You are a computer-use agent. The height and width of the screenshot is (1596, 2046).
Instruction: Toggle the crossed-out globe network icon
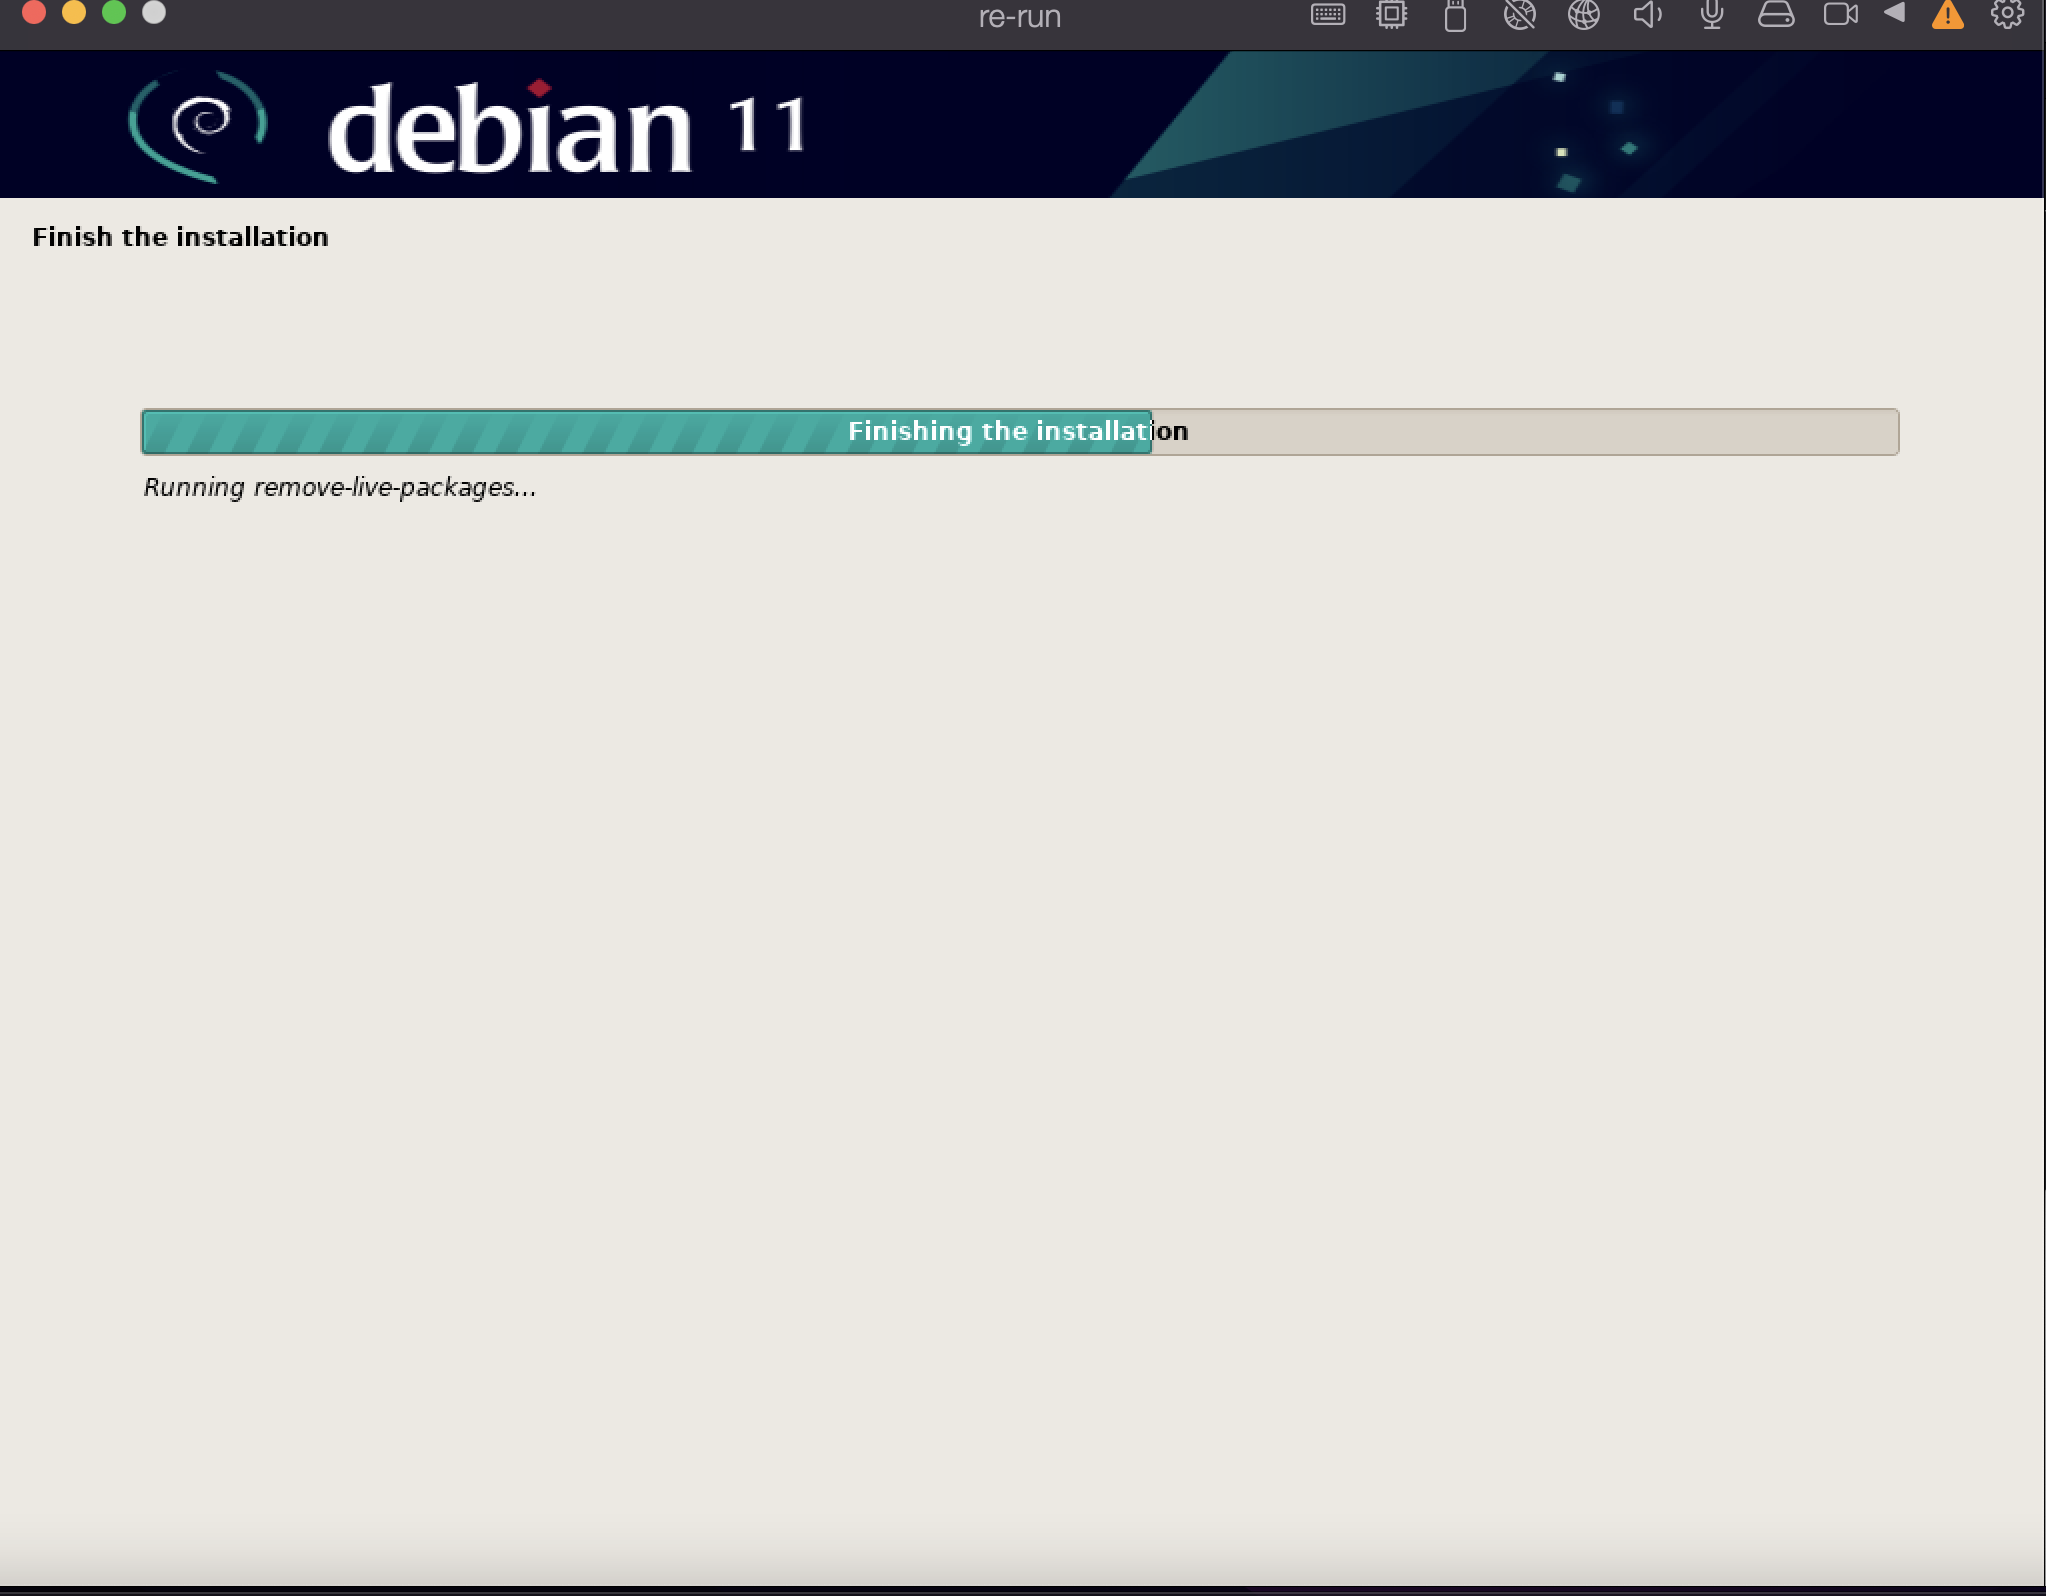[1519, 14]
